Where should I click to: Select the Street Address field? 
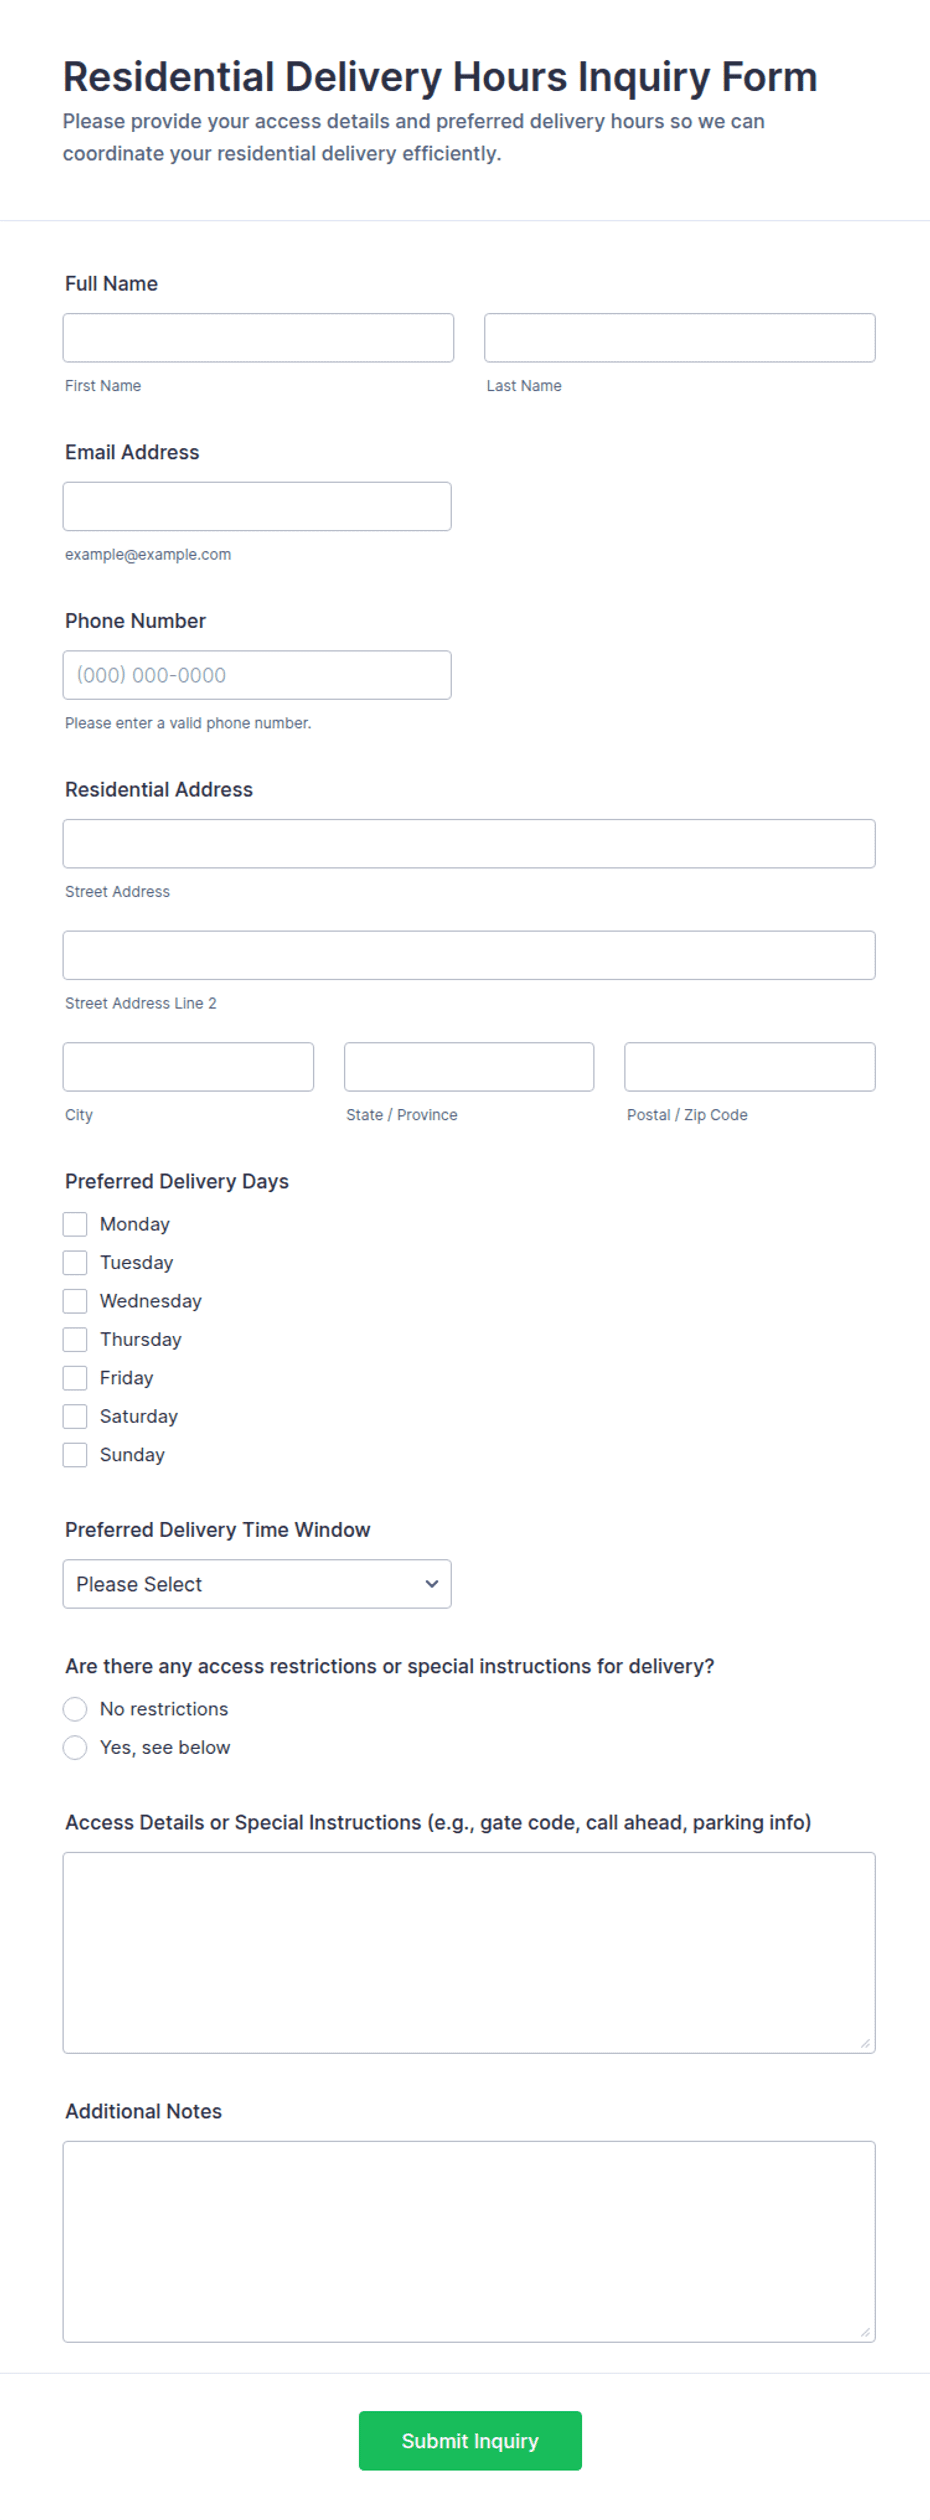coord(469,844)
